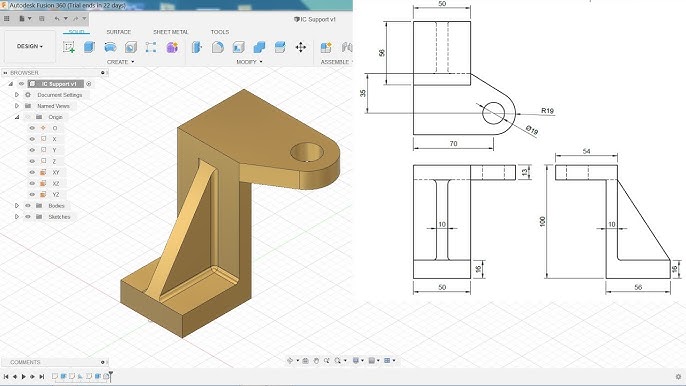Select the Extrude tool icon
The width and height of the screenshot is (686, 386).
coord(89,47)
